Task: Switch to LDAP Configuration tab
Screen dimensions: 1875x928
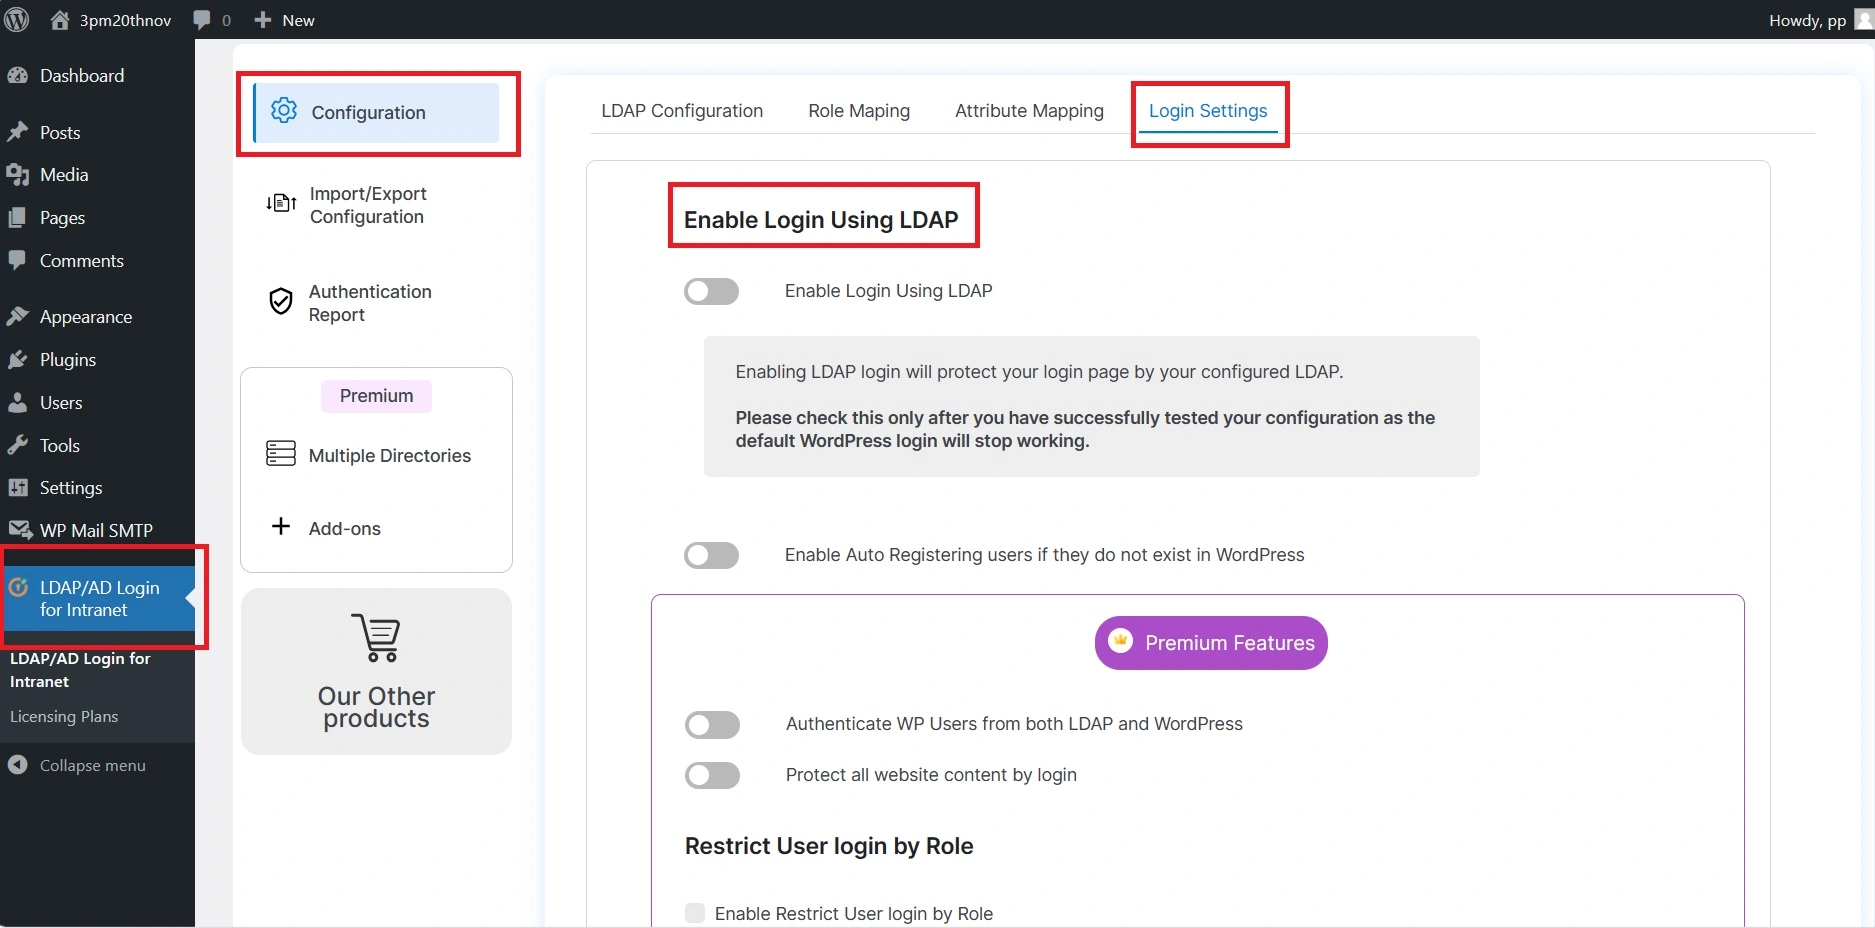Action: click(x=682, y=111)
